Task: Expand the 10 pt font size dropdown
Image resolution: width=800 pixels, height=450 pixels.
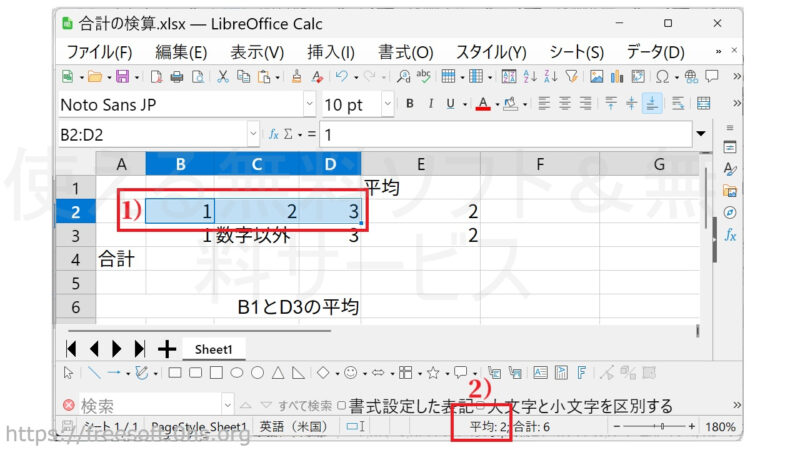Action: tap(387, 104)
